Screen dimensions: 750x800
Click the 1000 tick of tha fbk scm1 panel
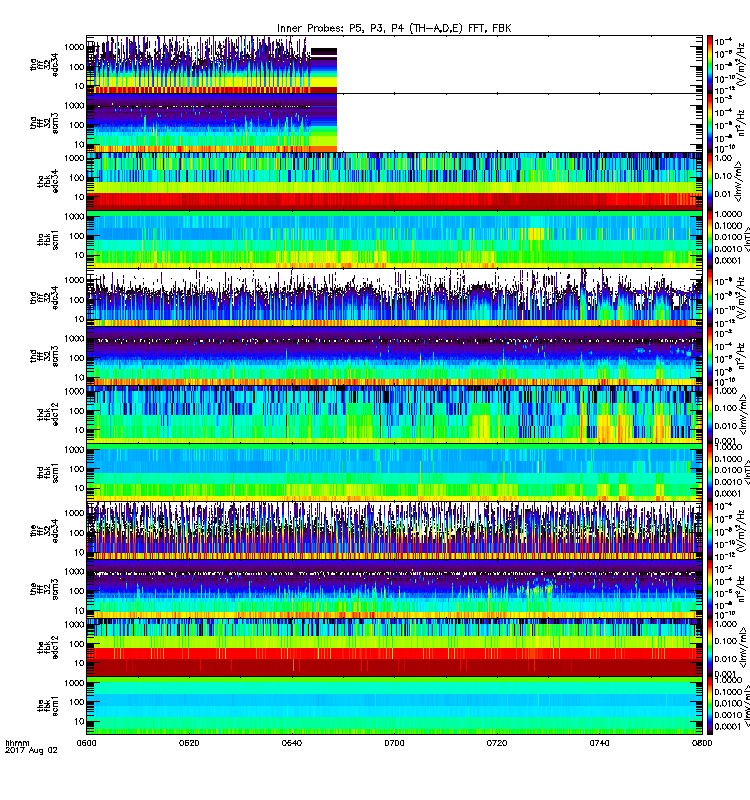(74, 216)
